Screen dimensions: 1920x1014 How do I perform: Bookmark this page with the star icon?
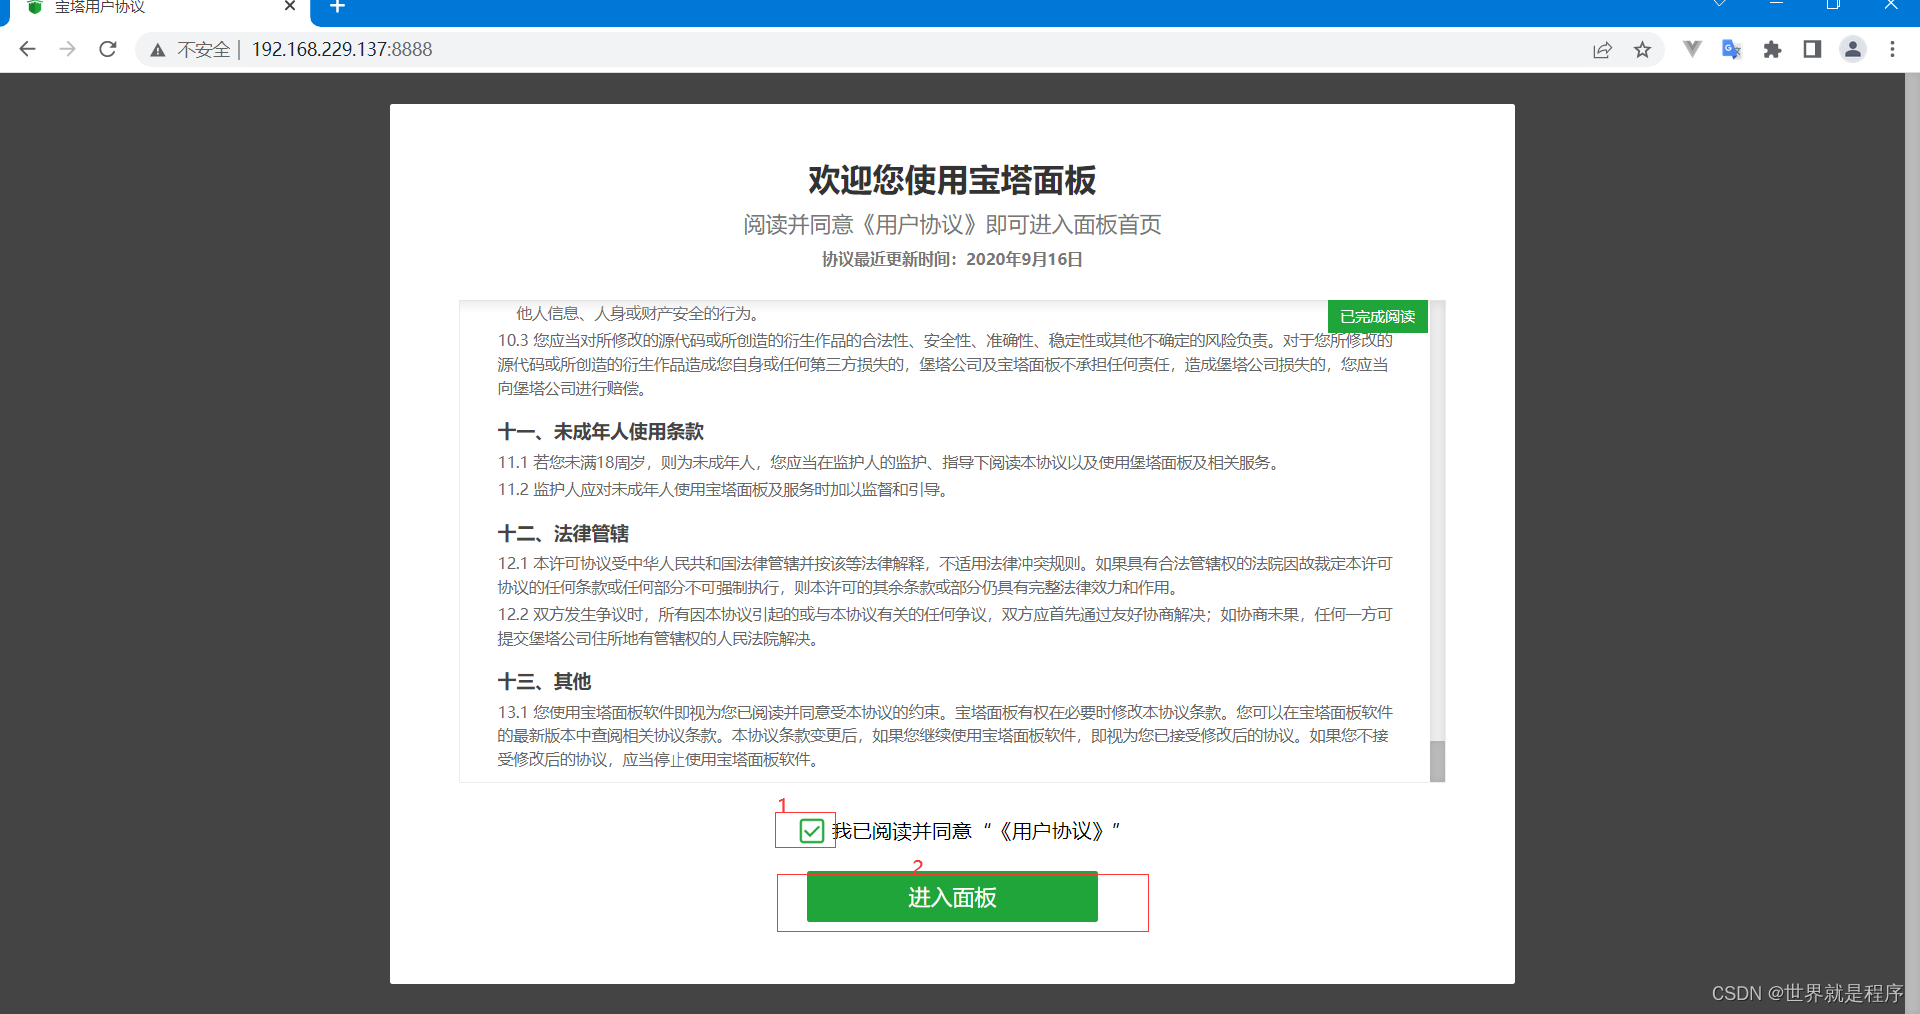click(x=1642, y=49)
